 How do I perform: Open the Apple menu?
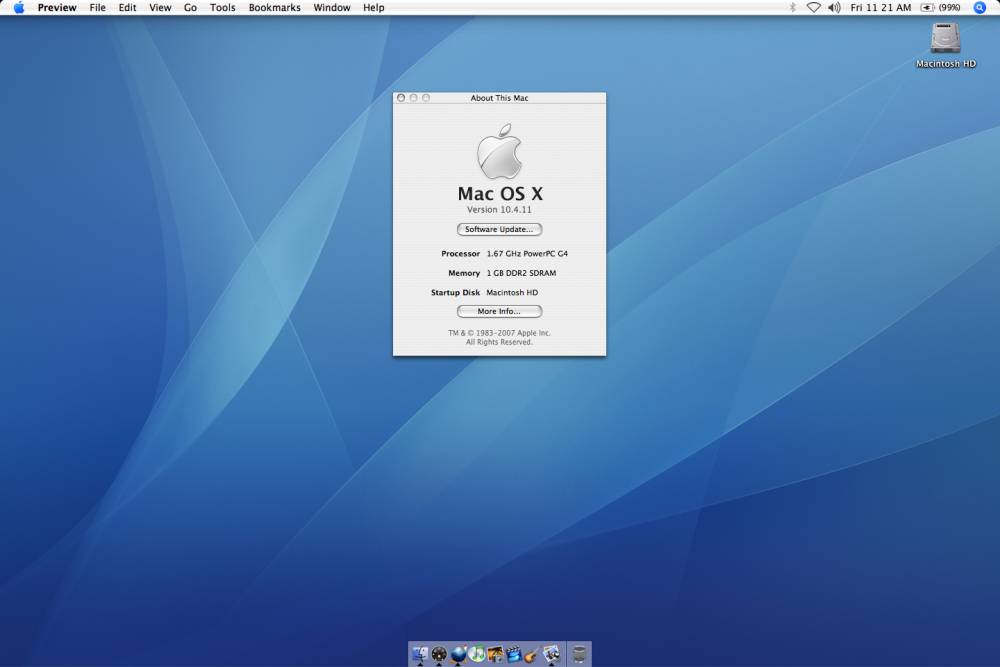click(x=18, y=8)
